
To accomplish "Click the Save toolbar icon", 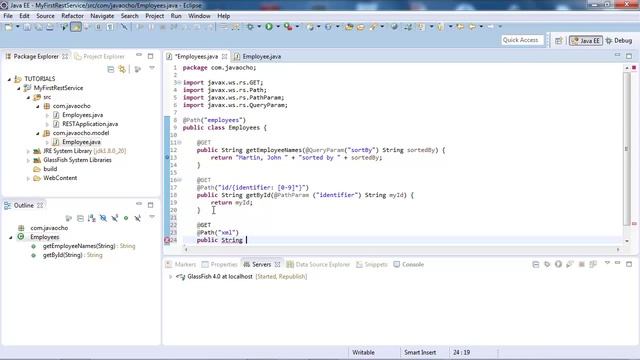I will pyautogui.click(x=27, y=27).
